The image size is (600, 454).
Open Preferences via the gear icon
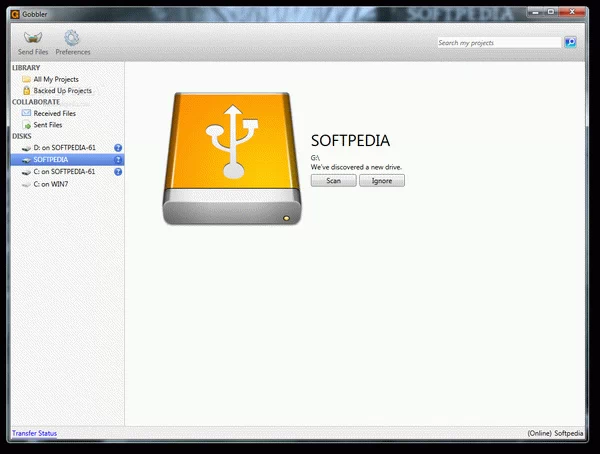pos(72,38)
